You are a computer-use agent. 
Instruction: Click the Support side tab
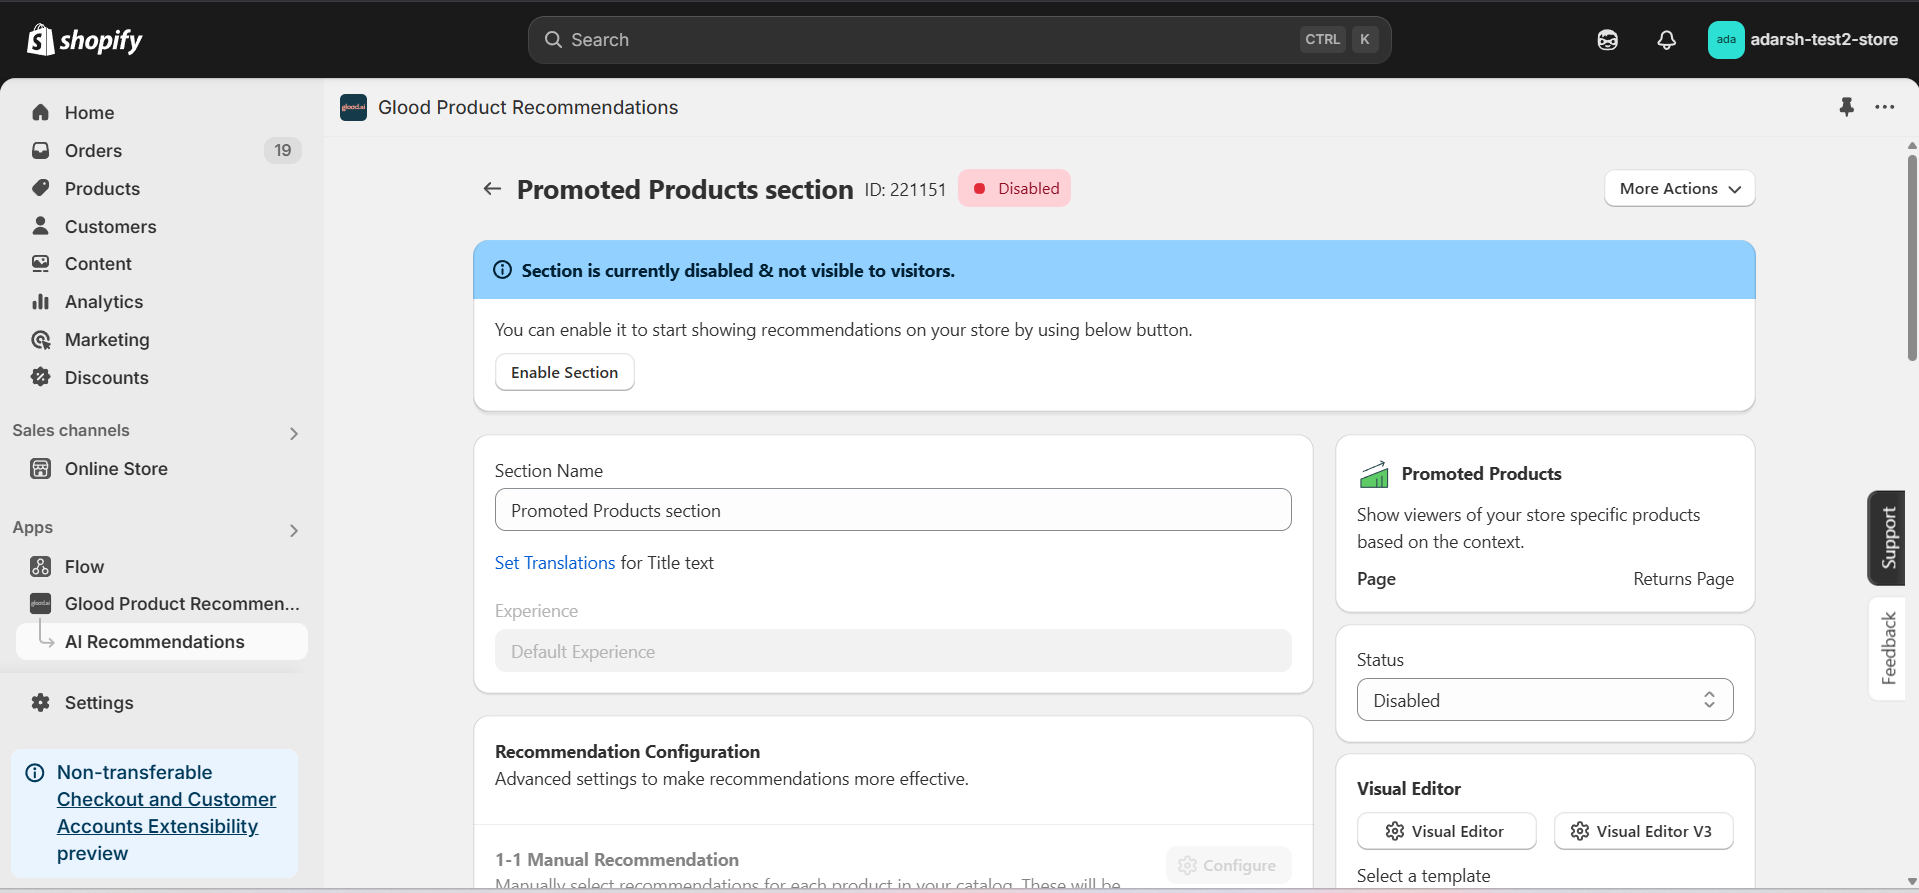(1887, 538)
